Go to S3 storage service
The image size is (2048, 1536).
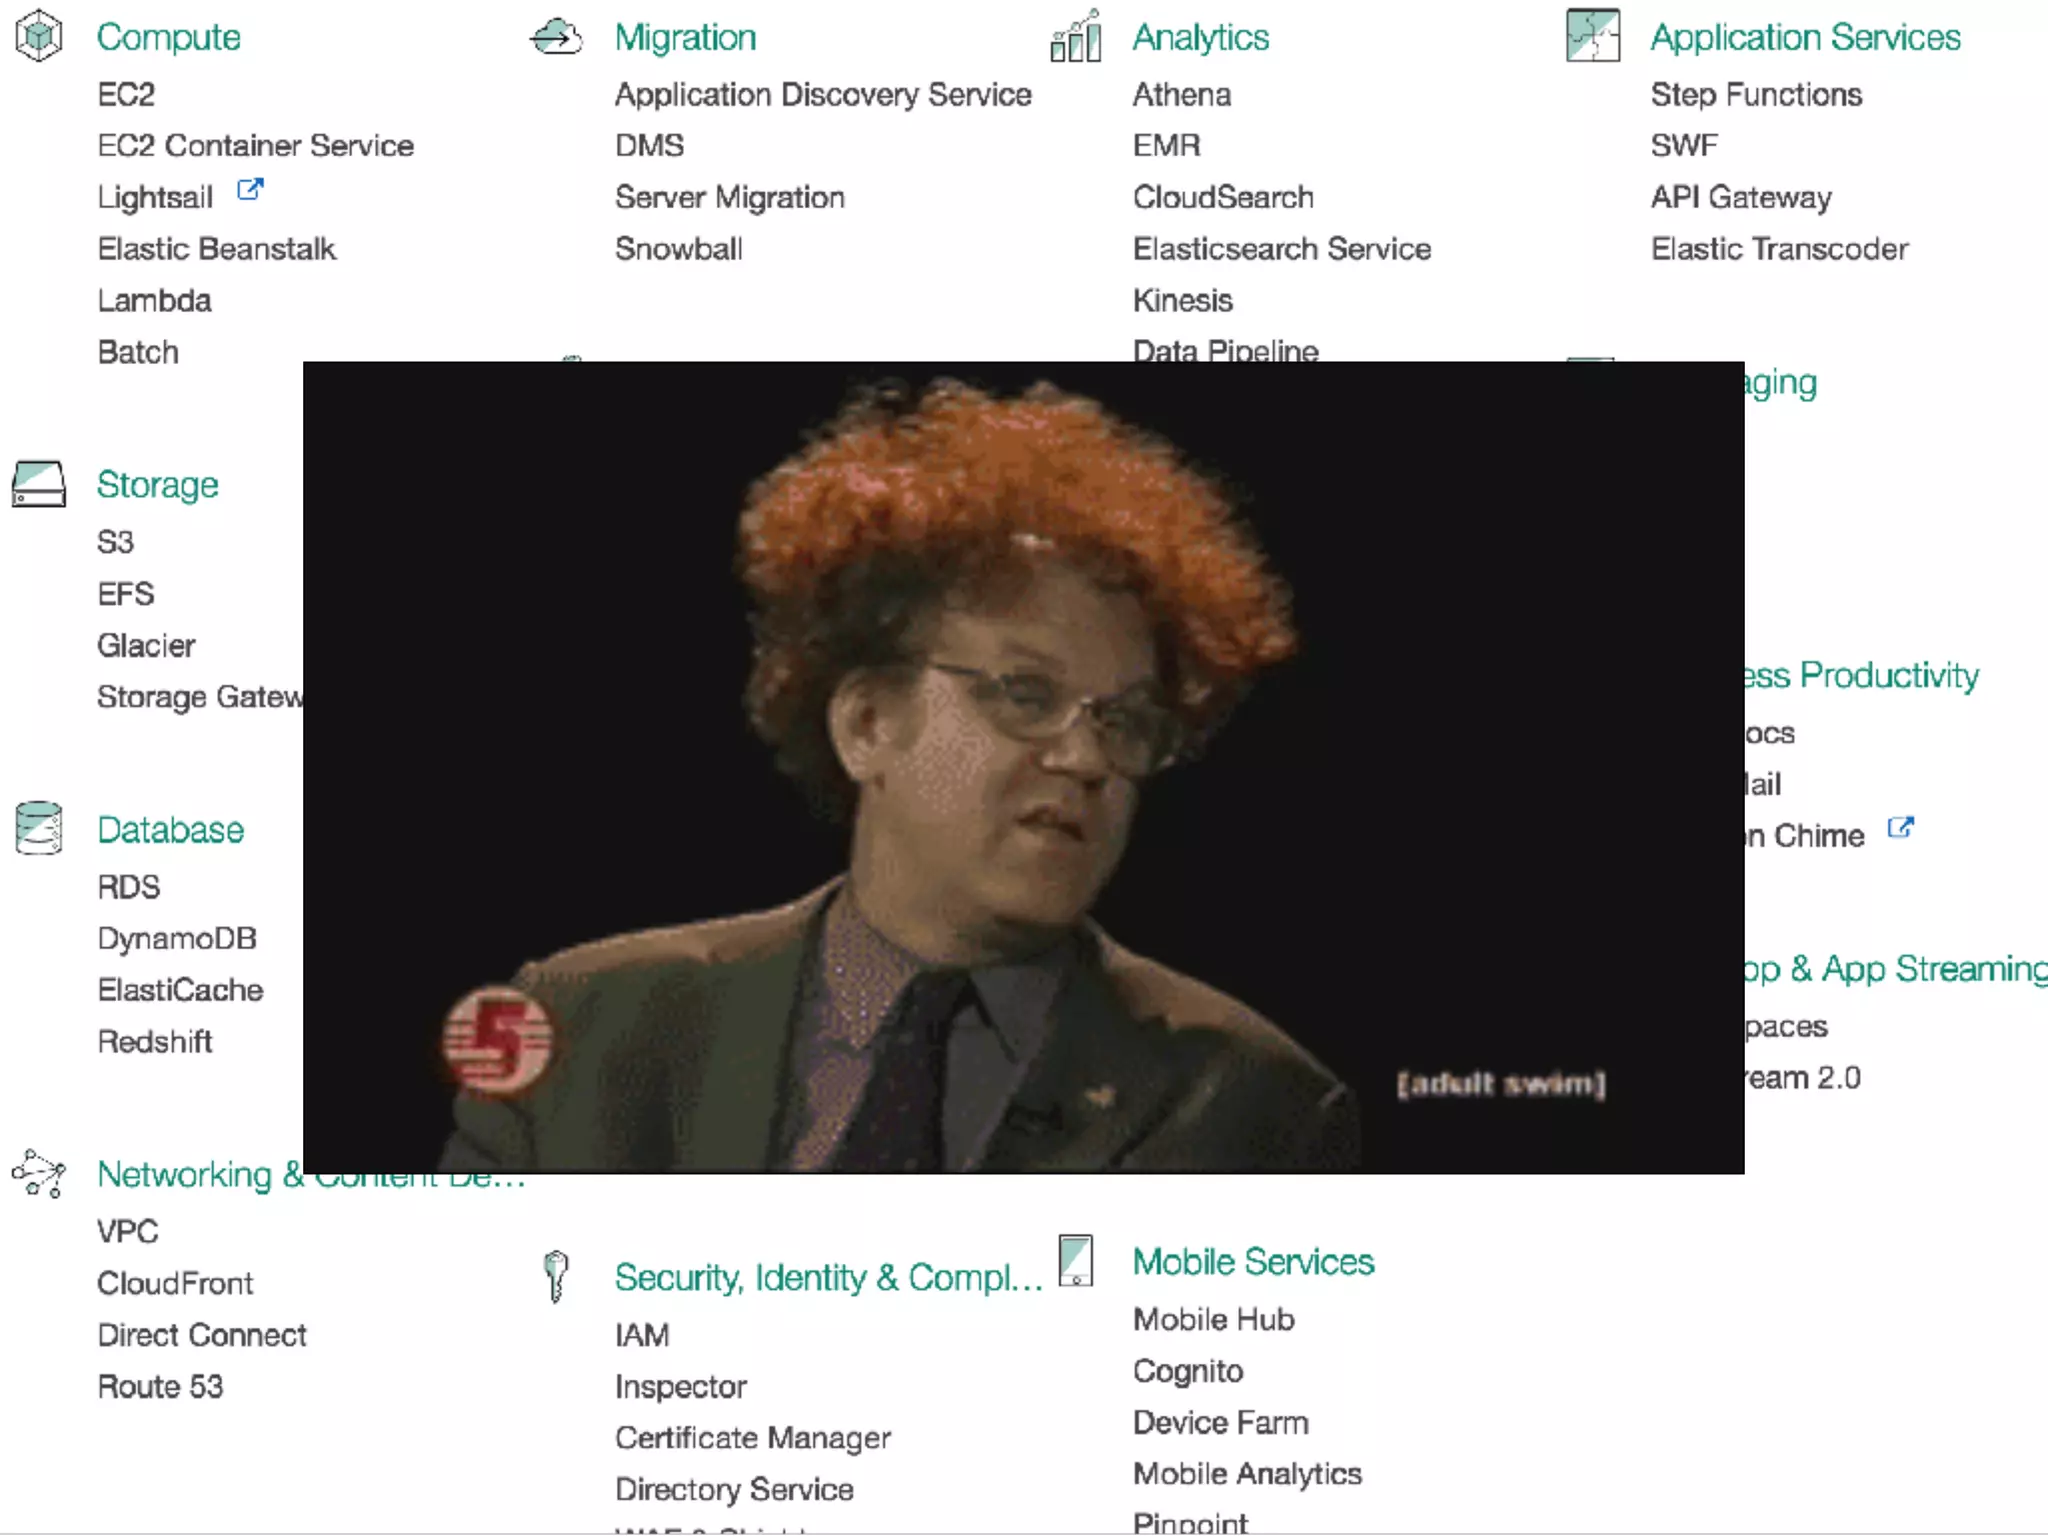click(x=115, y=542)
